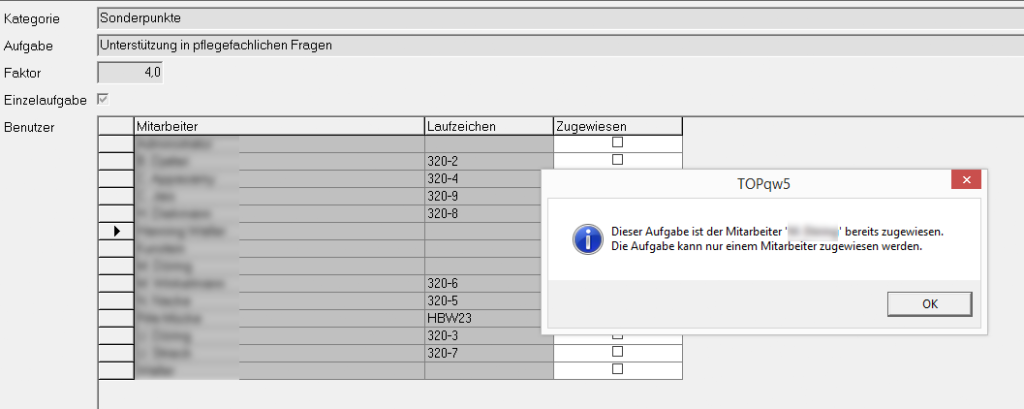The height and width of the screenshot is (409, 1024).
Task: Check Zugewiesen box for row 320-2
Action: [617, 160]
